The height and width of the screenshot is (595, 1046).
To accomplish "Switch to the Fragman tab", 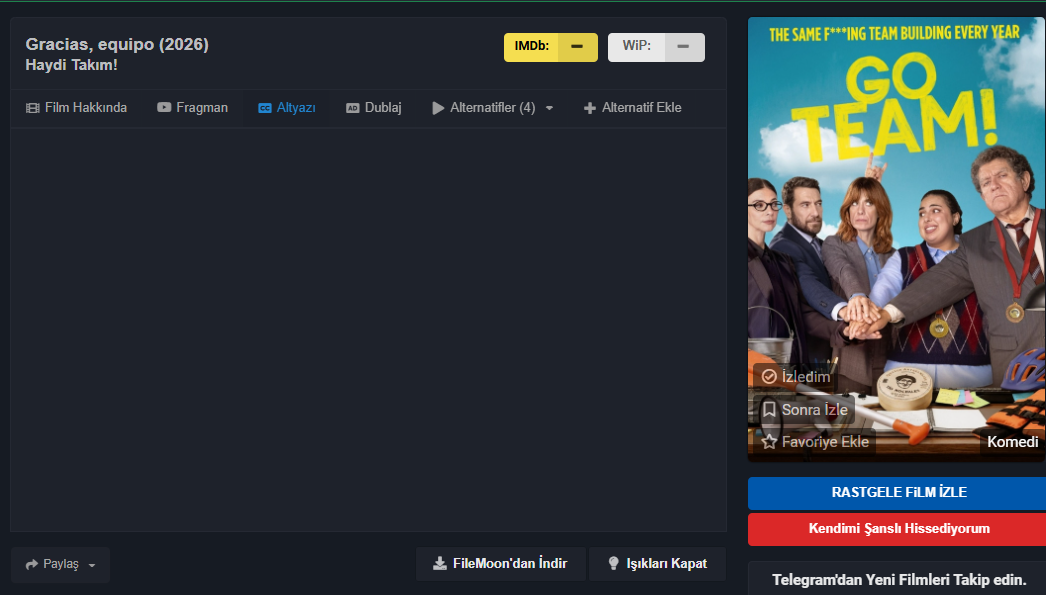I will click(192, 107).
